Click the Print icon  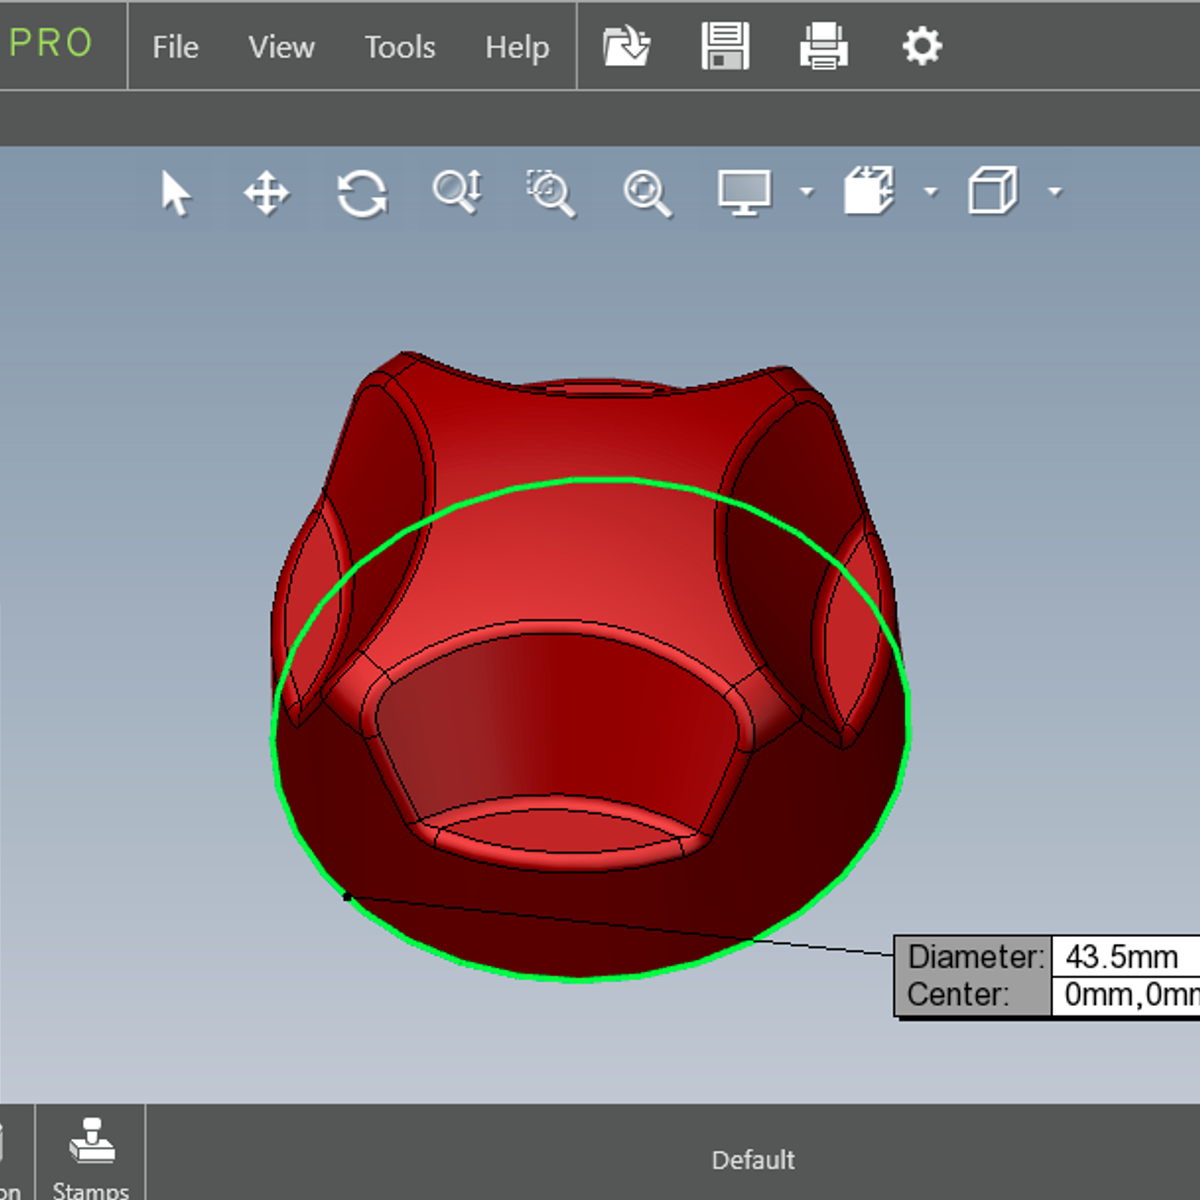824,46
